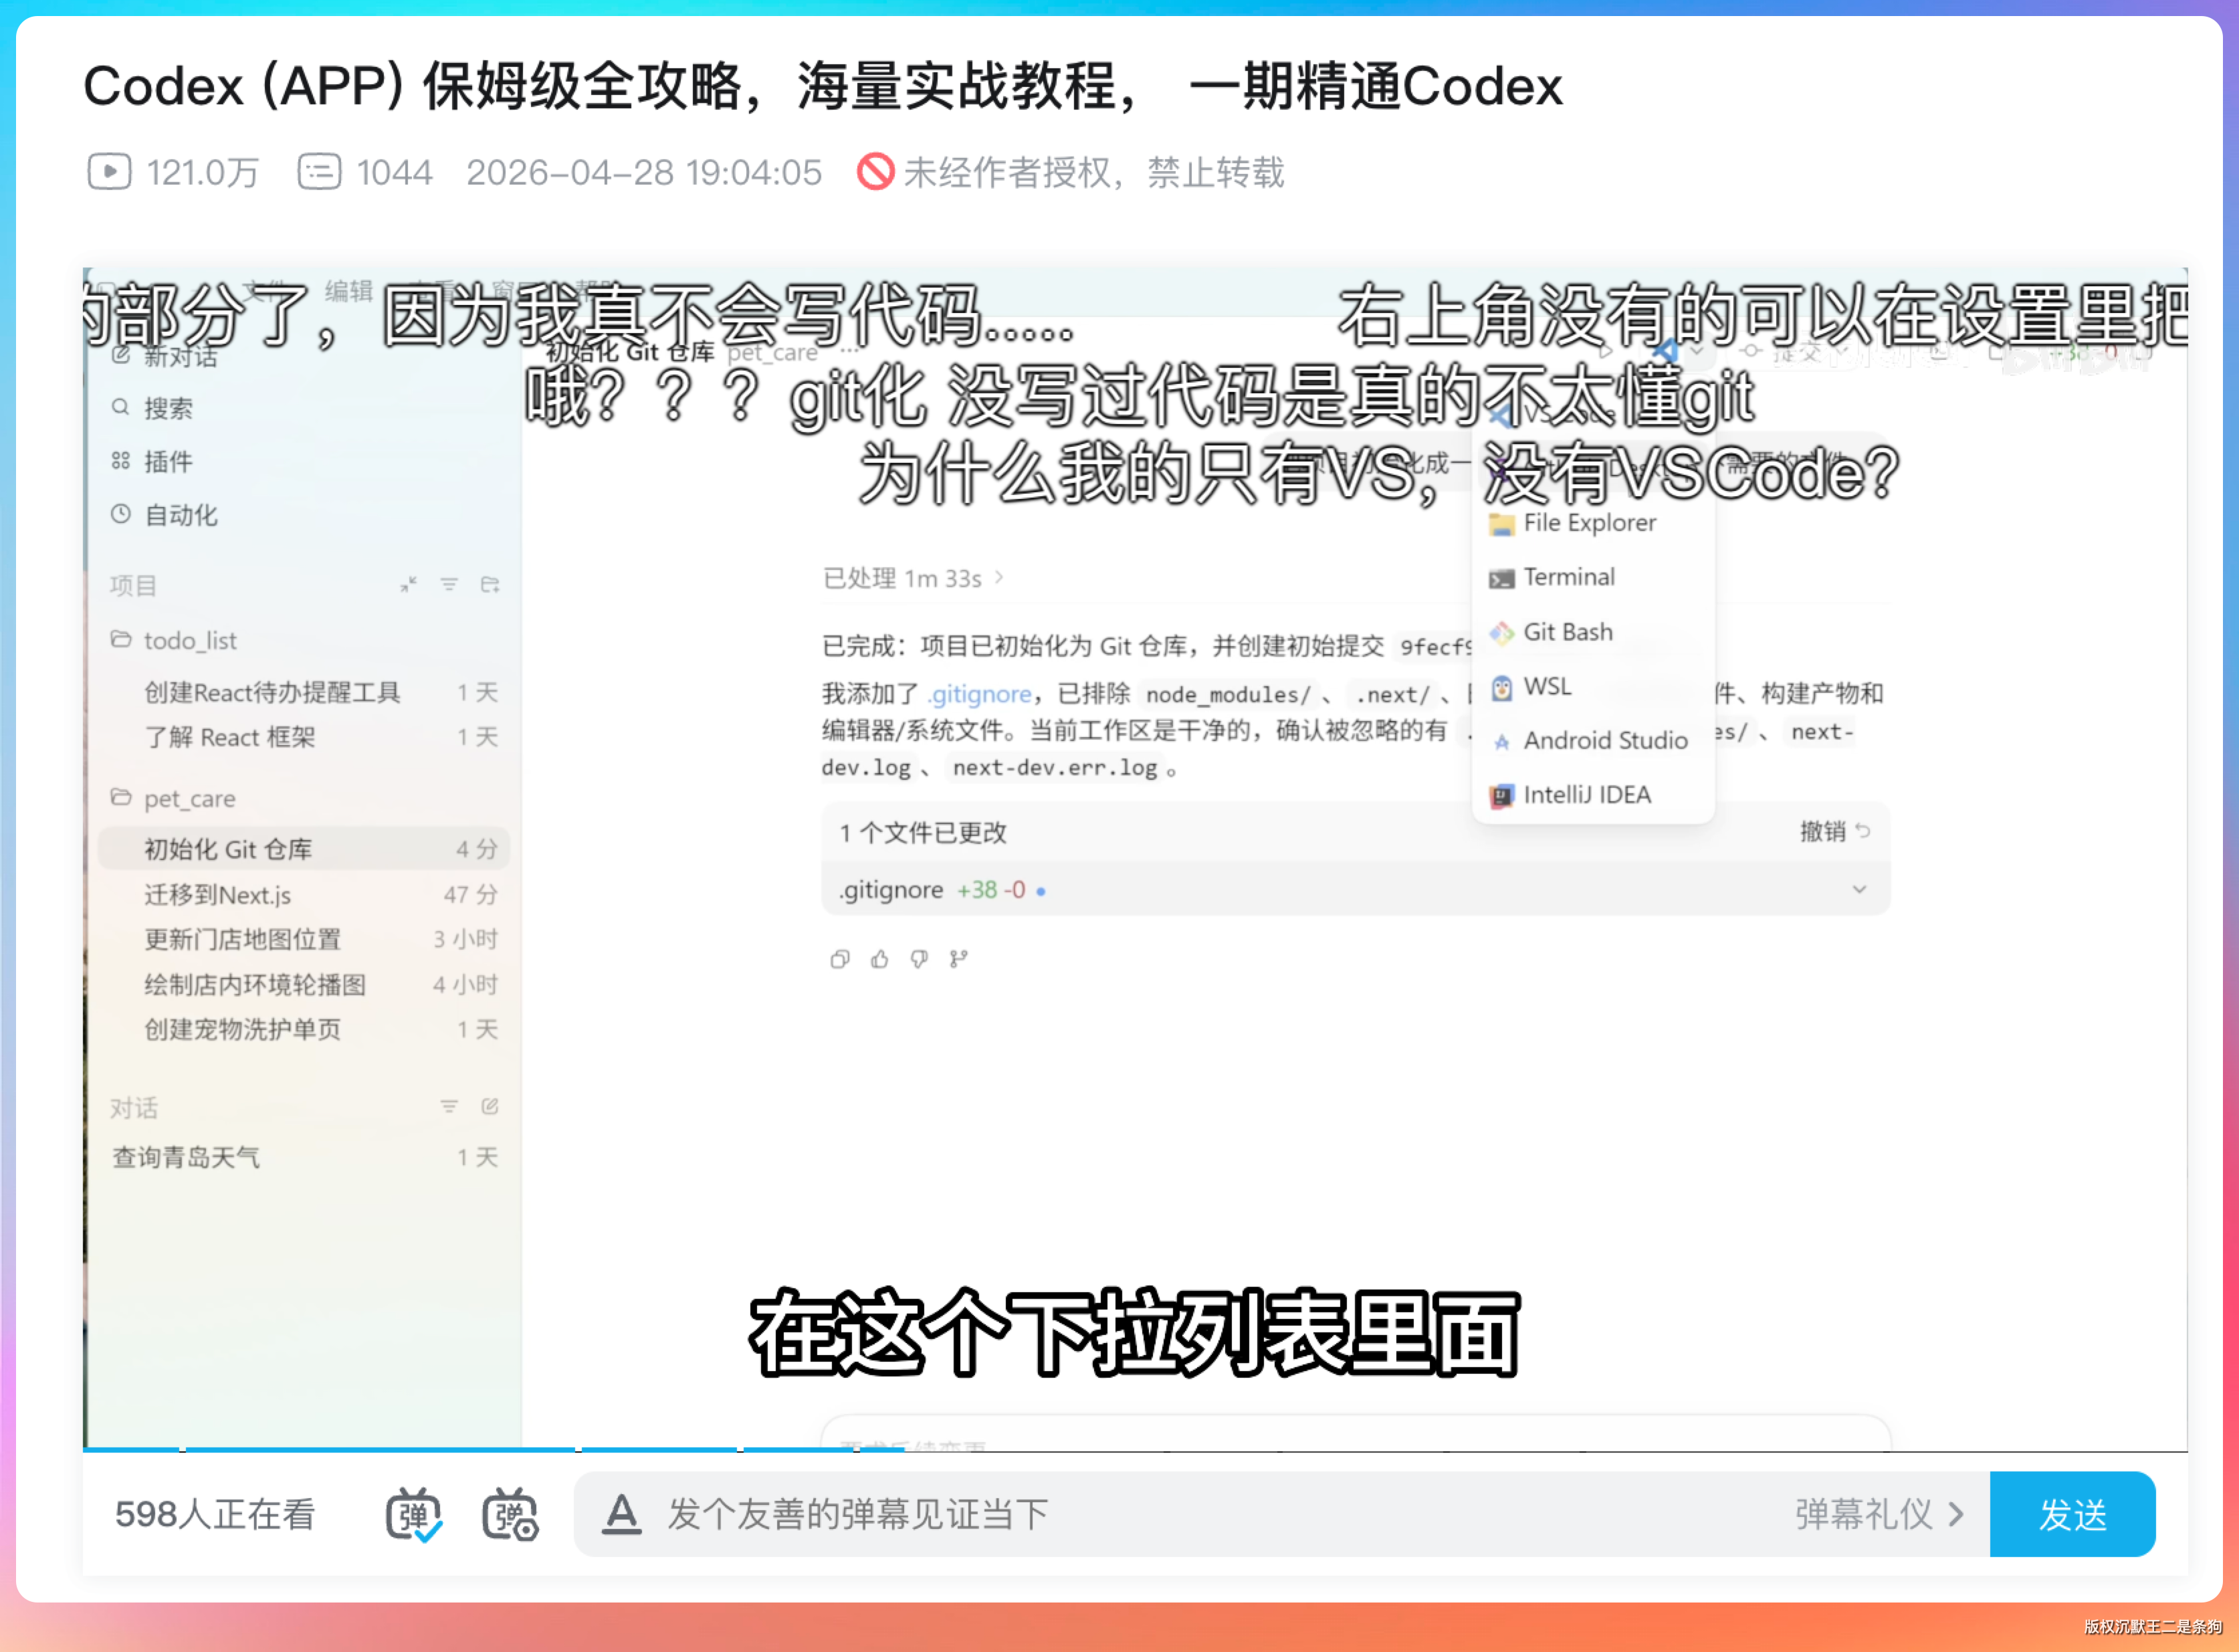The height and width of the screenshot is (1652, 2239).
Task: Open the 迁移到Next.js conversation
Action: [304, 894]
